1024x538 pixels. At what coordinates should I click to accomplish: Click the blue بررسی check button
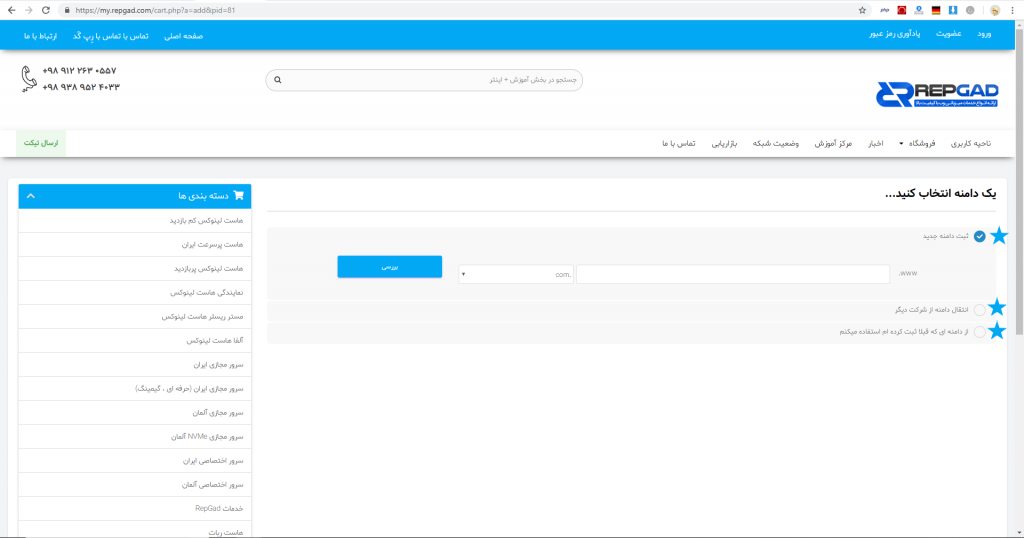(389, 266)
